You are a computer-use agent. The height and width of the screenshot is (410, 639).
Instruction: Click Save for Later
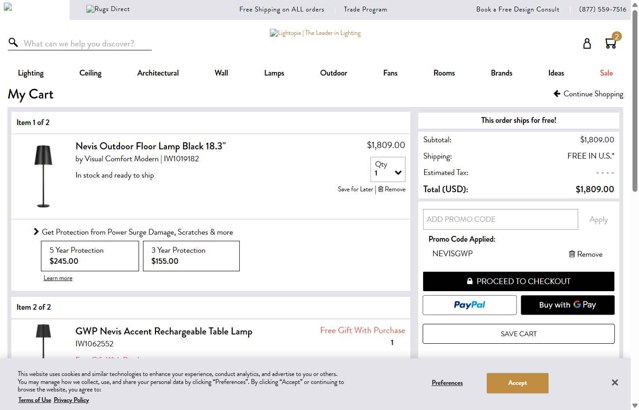click(x=355, y=189)
